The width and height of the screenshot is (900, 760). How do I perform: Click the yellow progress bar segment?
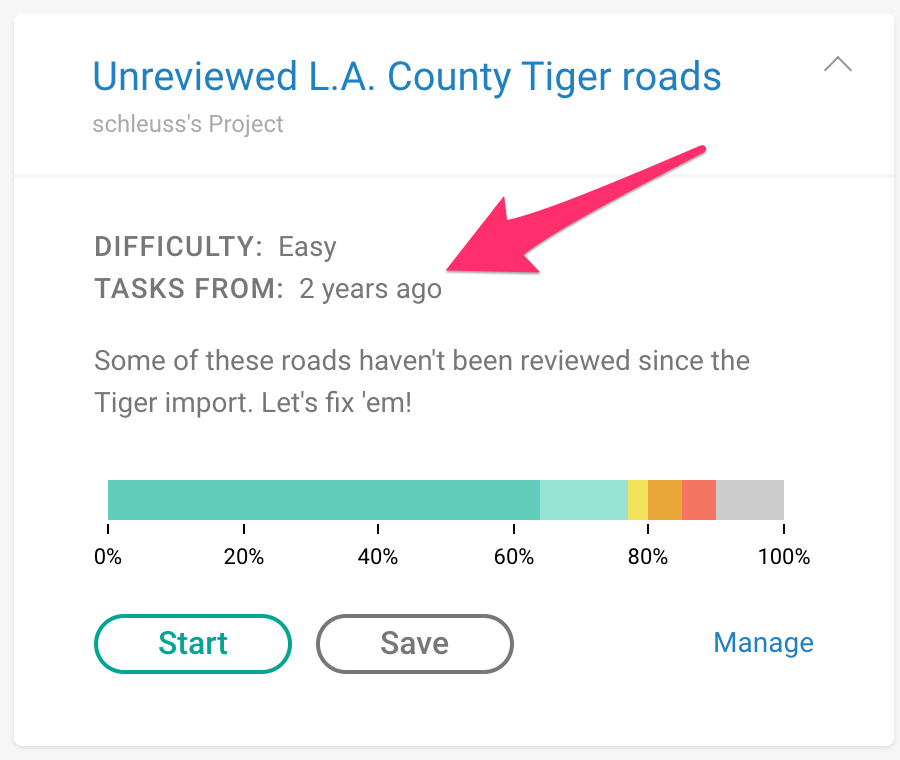pos(638,500)
